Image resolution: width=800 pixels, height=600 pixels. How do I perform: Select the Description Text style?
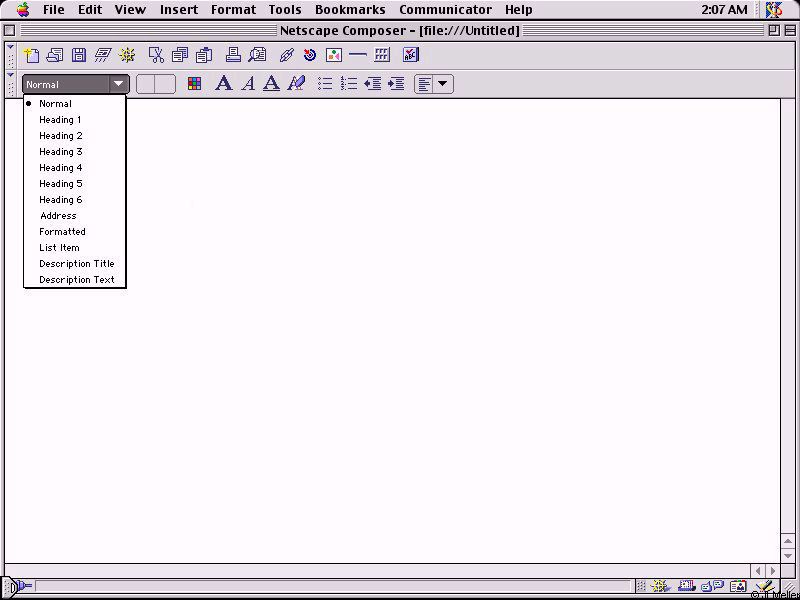point(74,280)
